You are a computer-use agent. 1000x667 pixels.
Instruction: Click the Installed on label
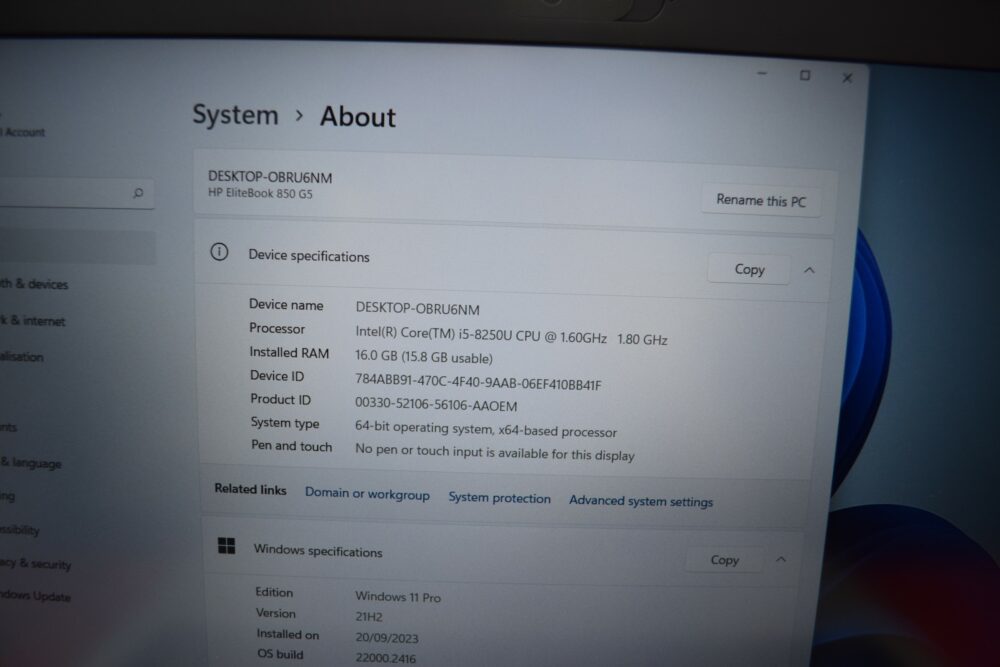[x=288, y=634]
